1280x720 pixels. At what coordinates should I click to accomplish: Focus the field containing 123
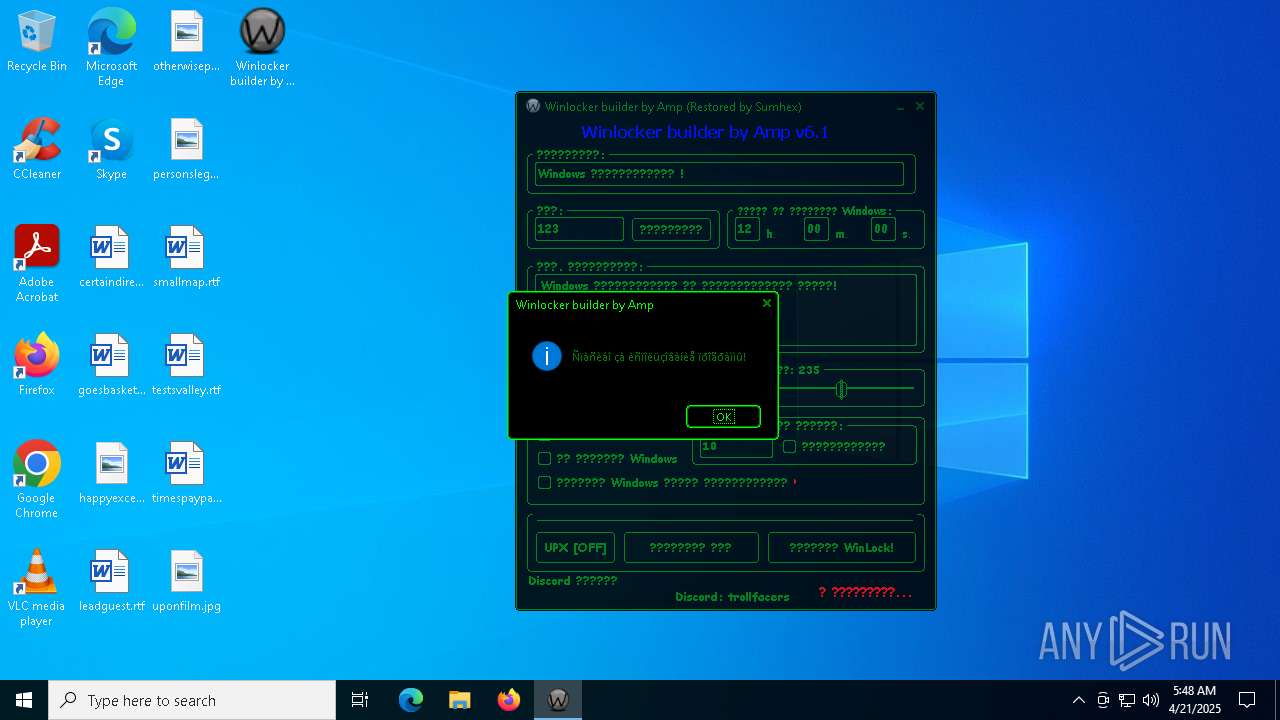(x=579, y=229)
